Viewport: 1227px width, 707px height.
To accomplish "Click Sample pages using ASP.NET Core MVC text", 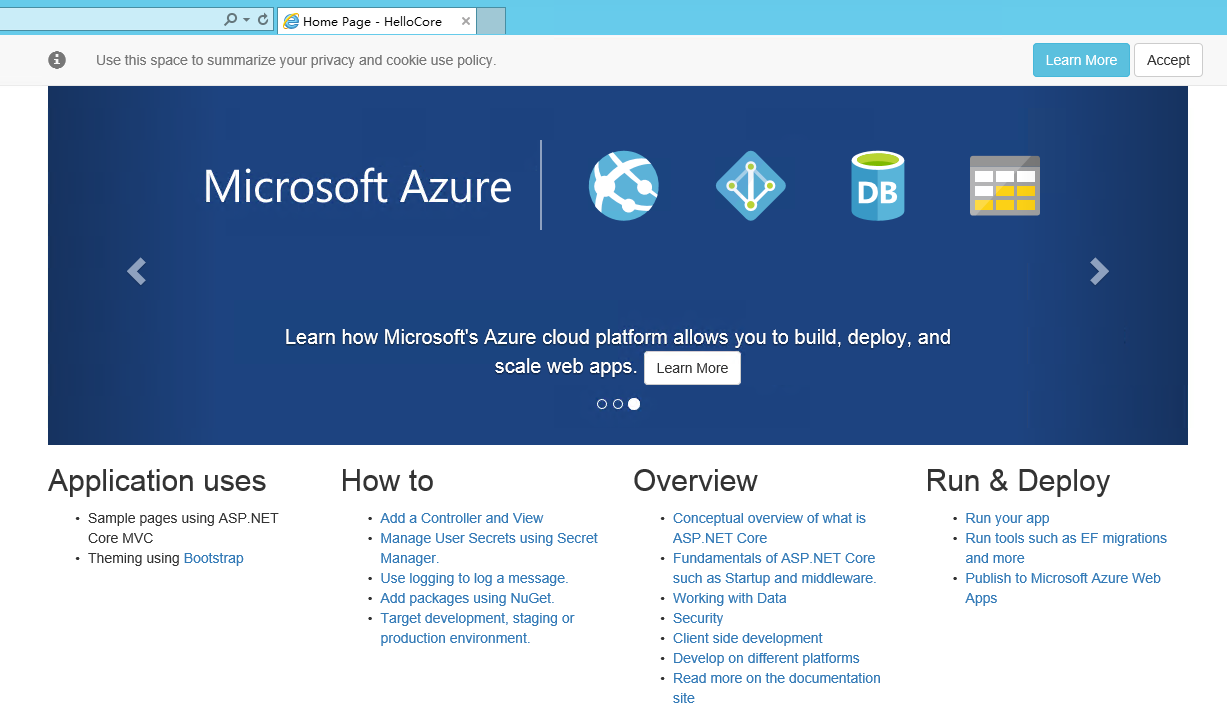I will click(x=183, y=528).
